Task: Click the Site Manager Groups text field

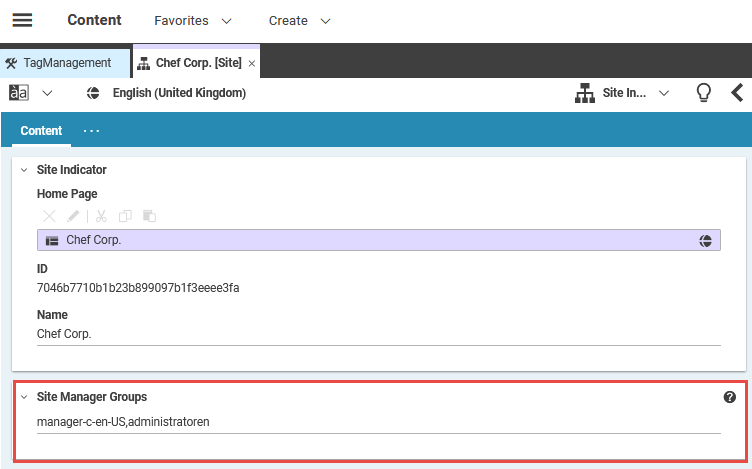Action: pyautogui.click(x=378, y=422)
